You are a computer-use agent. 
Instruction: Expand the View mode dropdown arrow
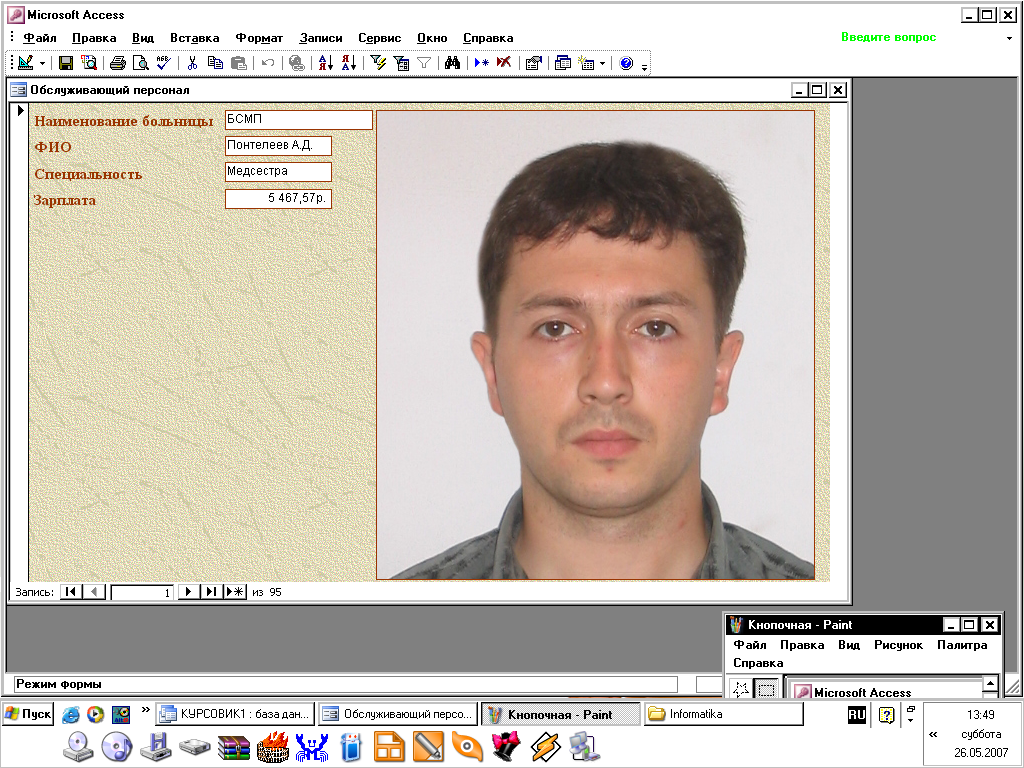tap(42, 63)
